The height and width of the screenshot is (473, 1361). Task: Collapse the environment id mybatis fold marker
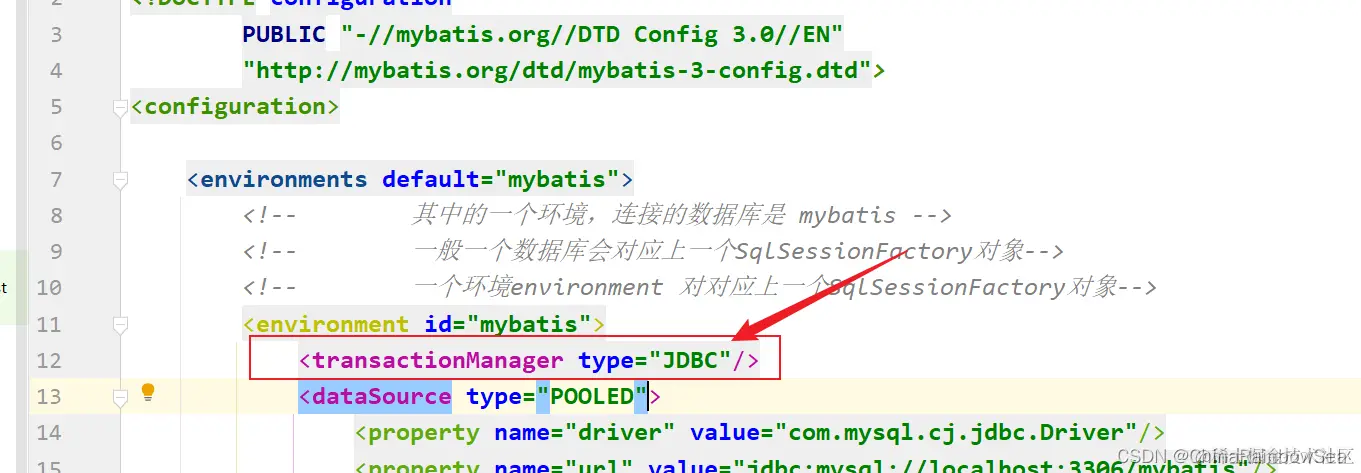pos(121,325)
